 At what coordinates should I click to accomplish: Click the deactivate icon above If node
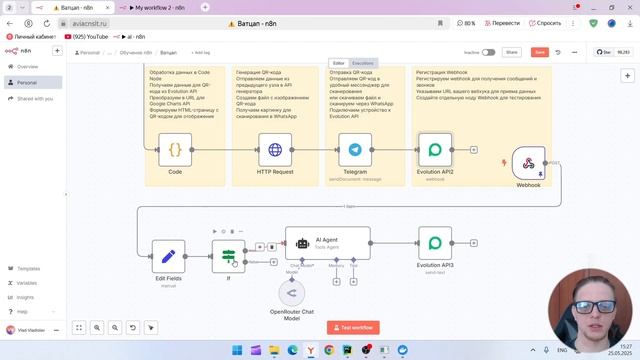(x=223, y=231)
